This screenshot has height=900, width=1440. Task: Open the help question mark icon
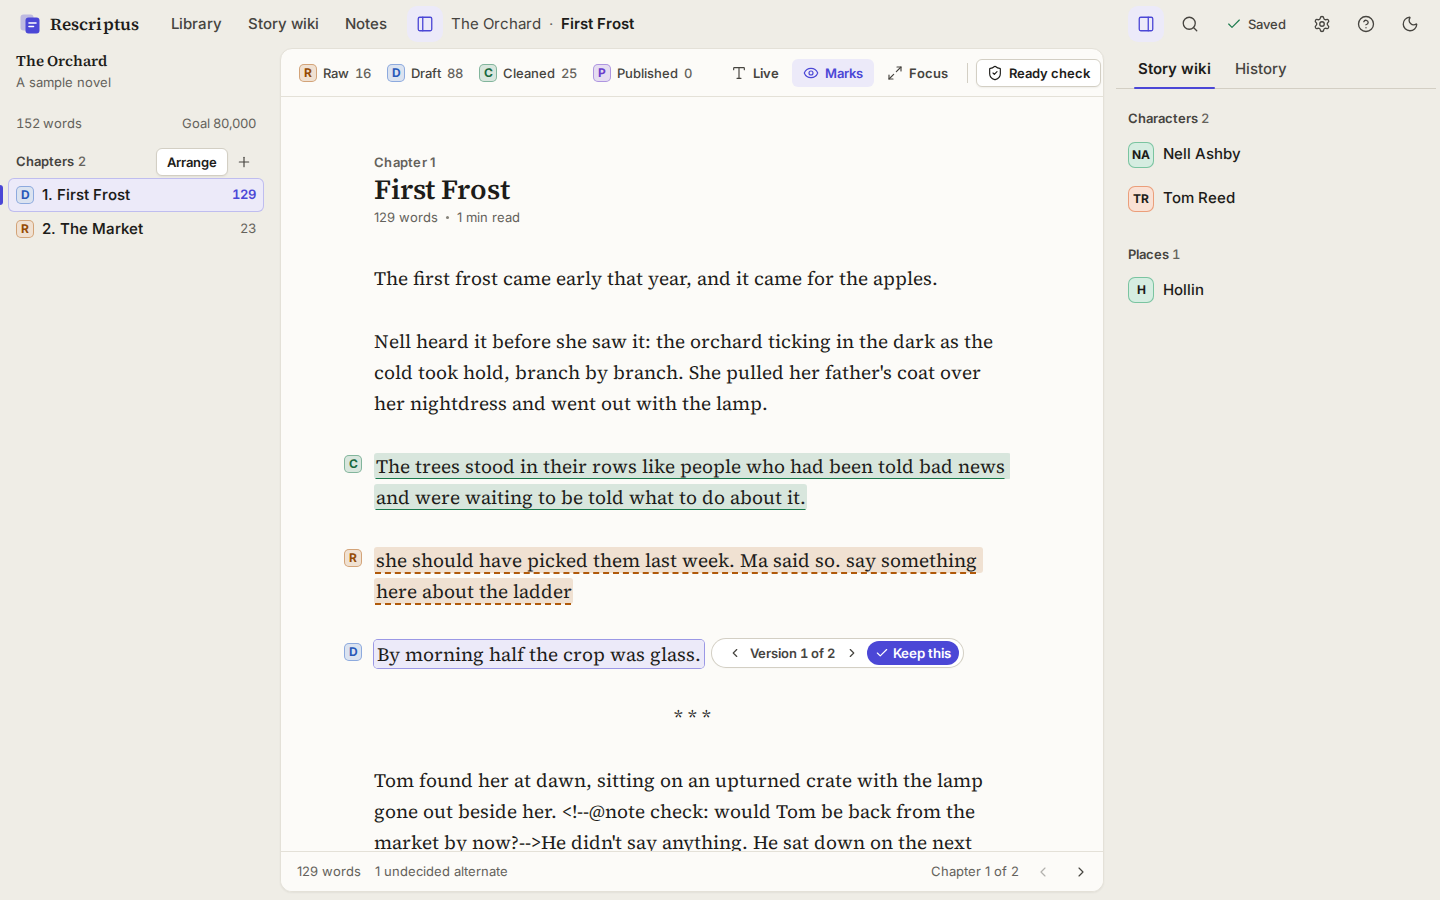pyautogui.click(x=1366, y=24)
